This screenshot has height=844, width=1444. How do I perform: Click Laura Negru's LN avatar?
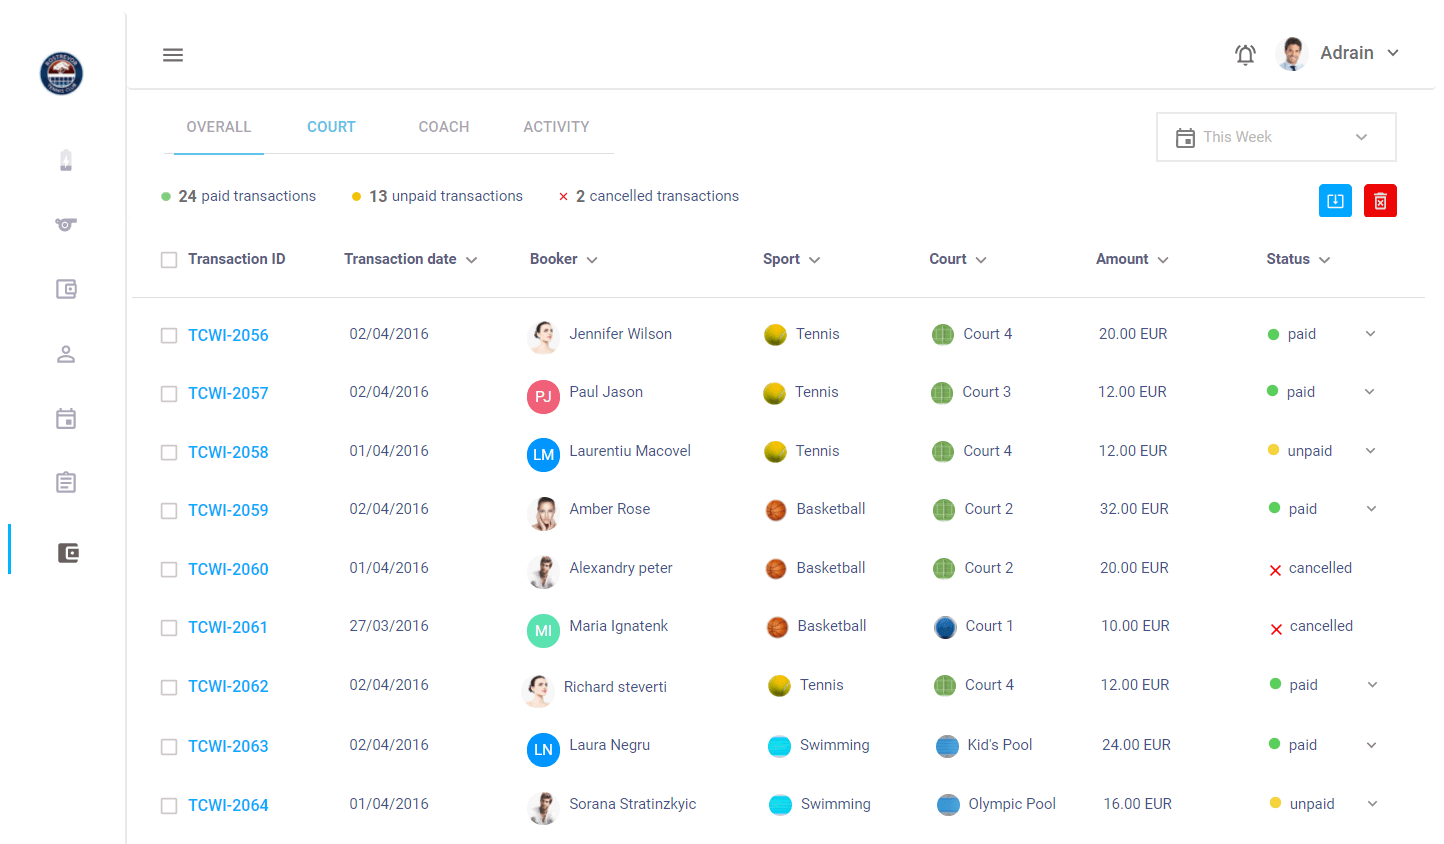543,749
